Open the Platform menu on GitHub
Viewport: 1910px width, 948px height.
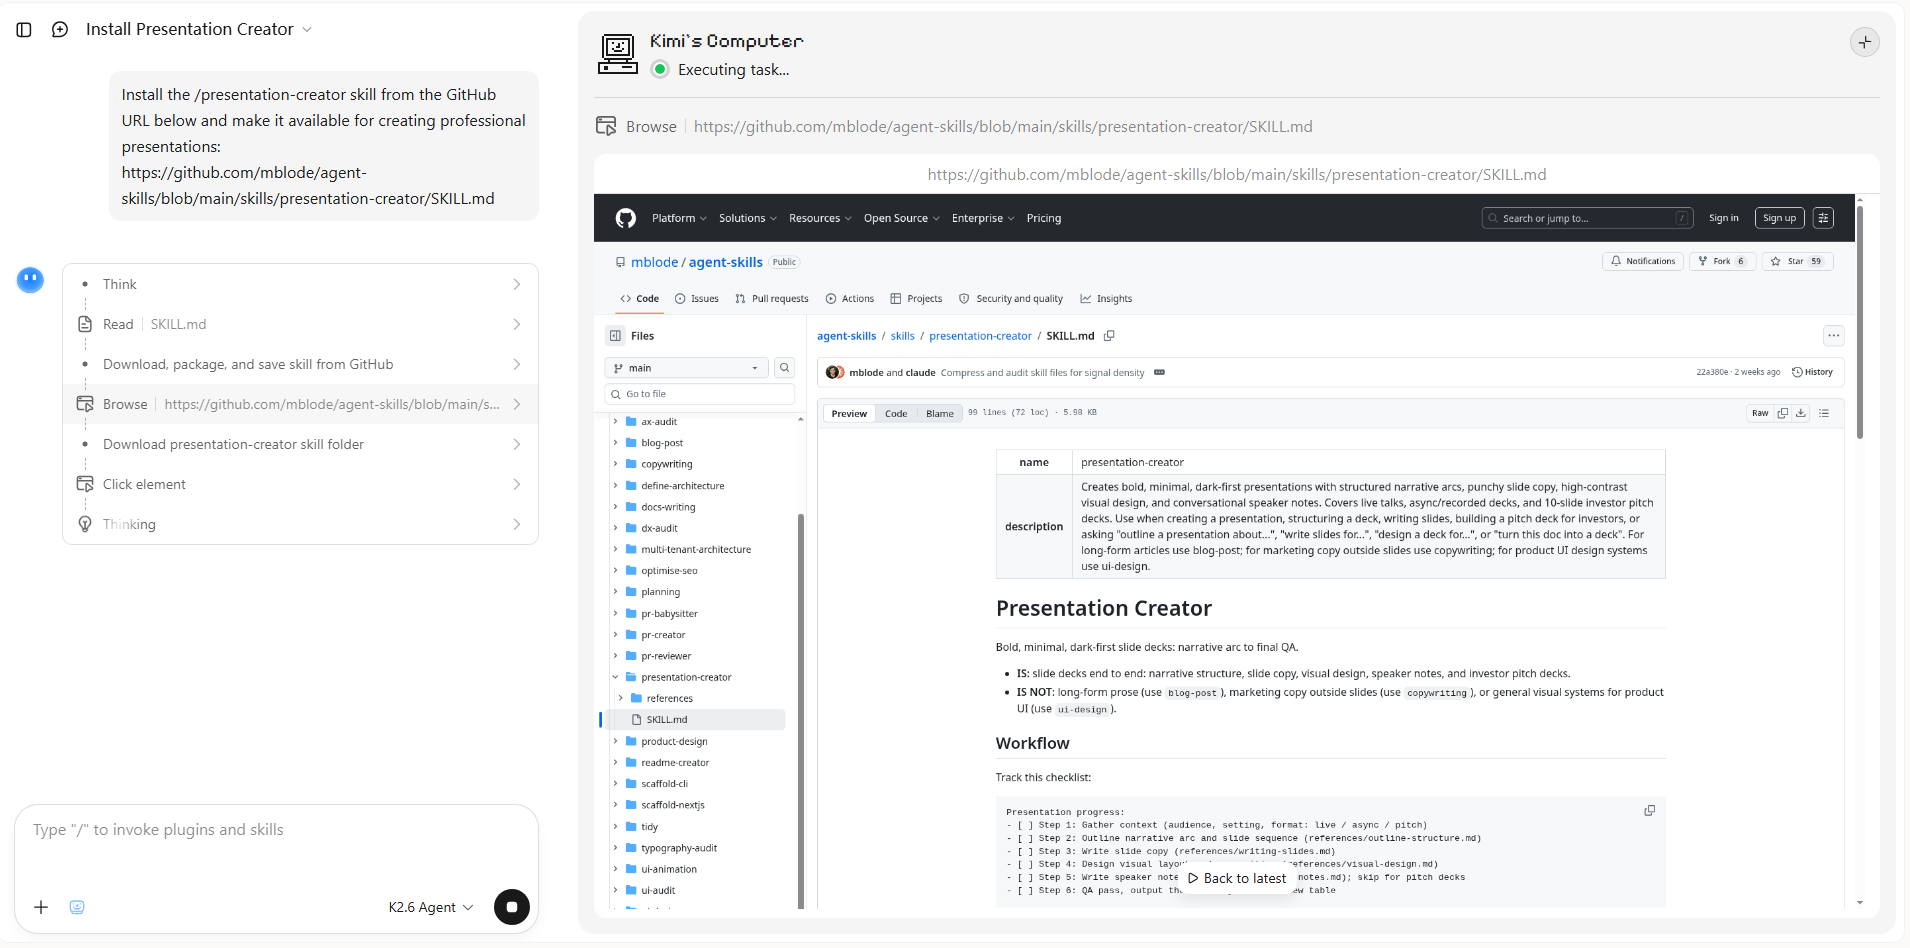(679, 218)
